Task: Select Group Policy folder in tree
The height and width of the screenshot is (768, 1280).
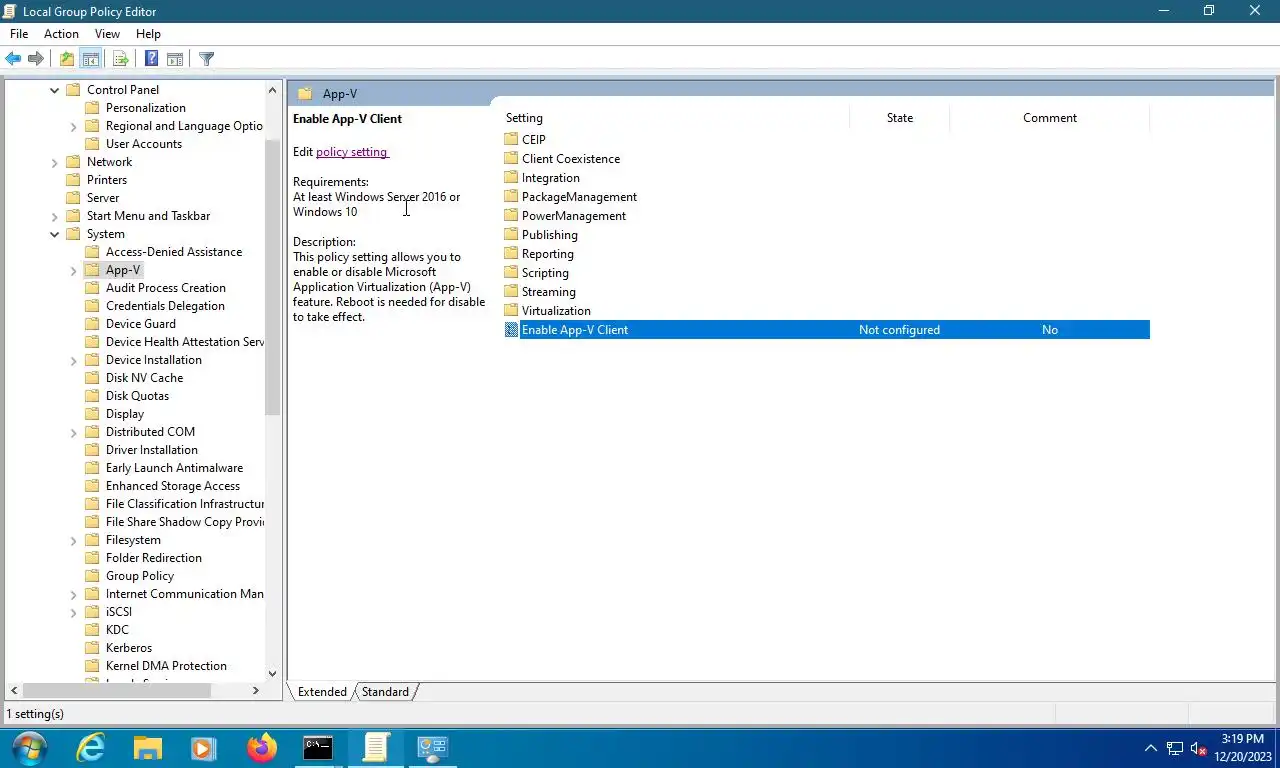Action: [x=140, y=576]
